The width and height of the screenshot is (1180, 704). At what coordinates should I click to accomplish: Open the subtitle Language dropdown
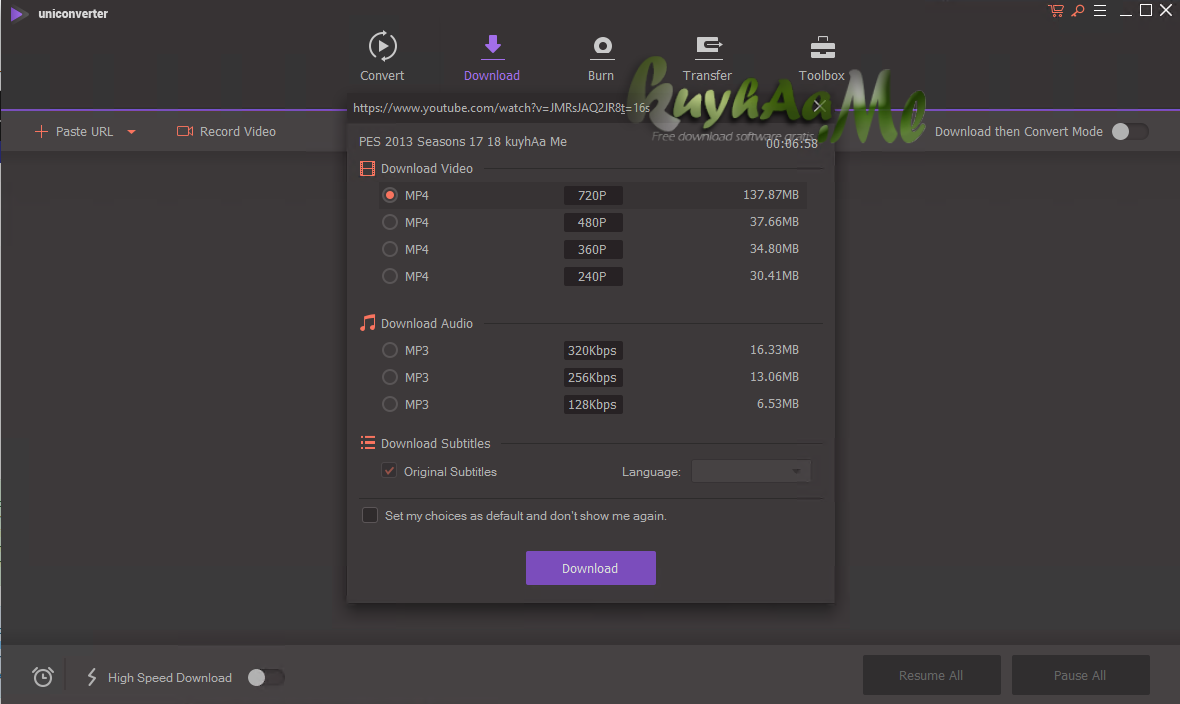pyautogui.click(x=750, y=471)
